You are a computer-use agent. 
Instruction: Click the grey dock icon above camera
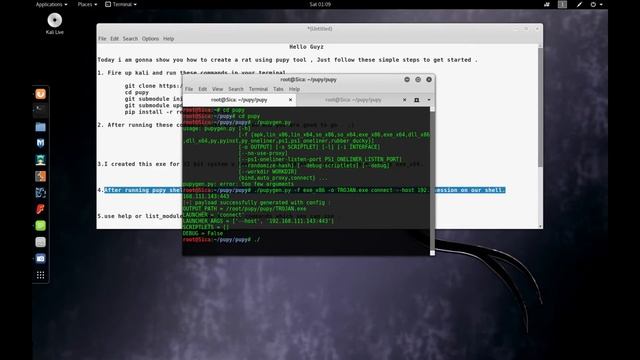click(x=40, y=242)
